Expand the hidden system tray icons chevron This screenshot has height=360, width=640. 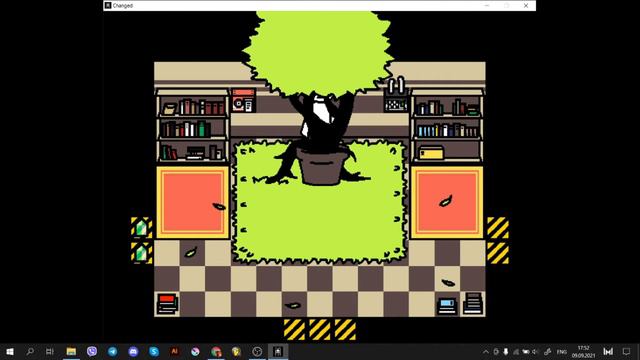tap(486, 351)
